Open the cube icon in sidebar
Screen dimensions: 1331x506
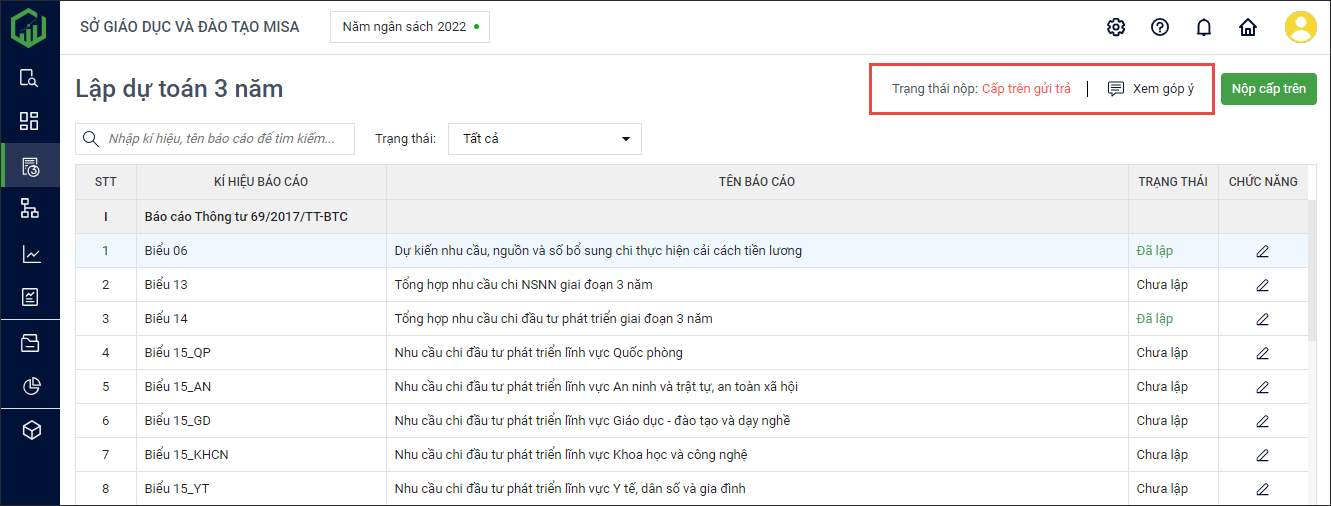pyautogui.click(x=30, y=430)
